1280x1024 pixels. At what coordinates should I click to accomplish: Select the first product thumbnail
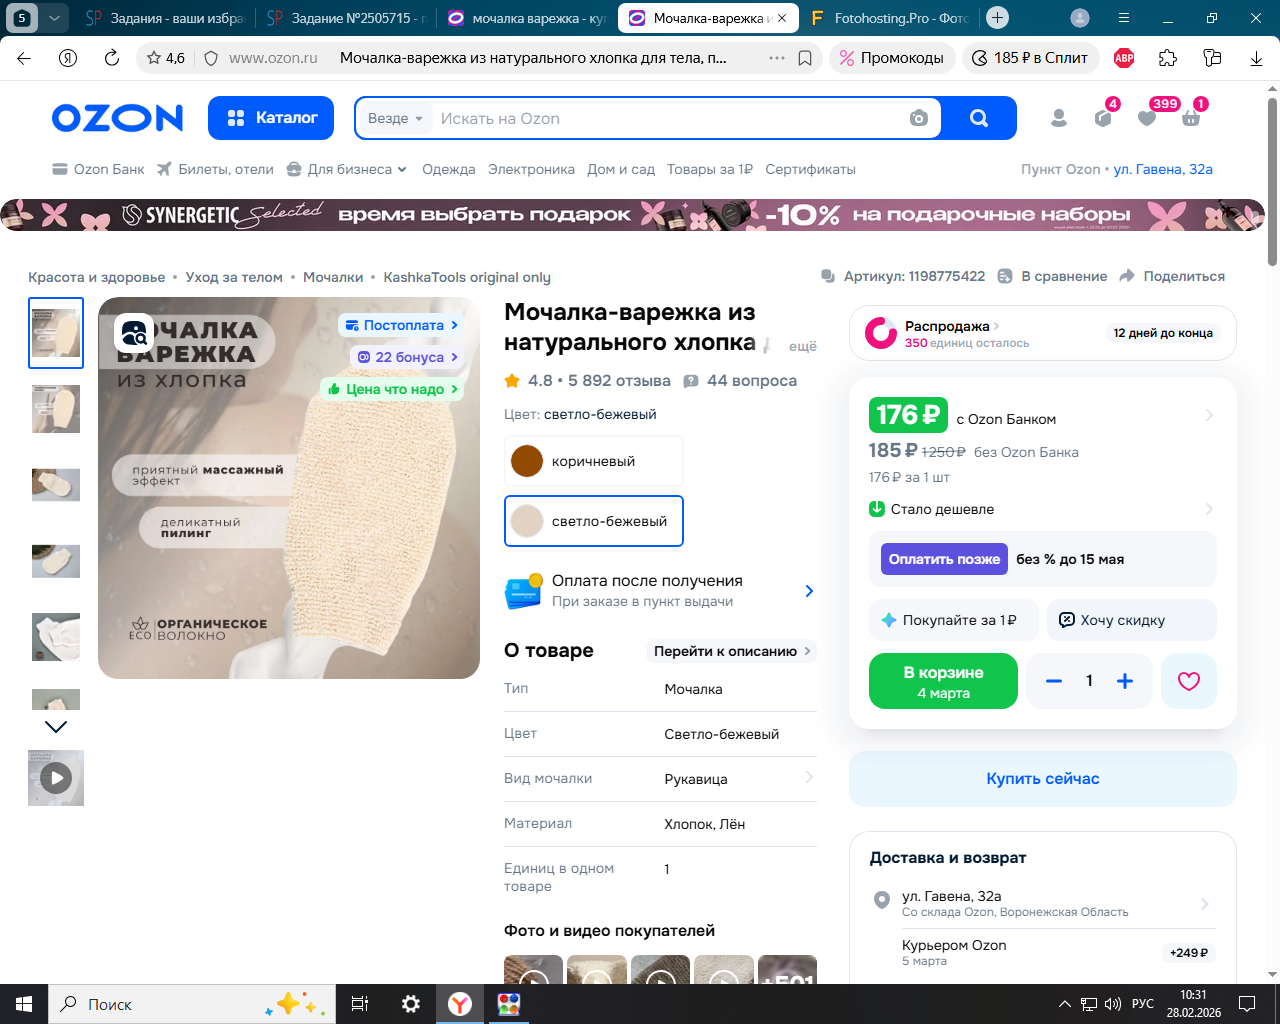56,333
